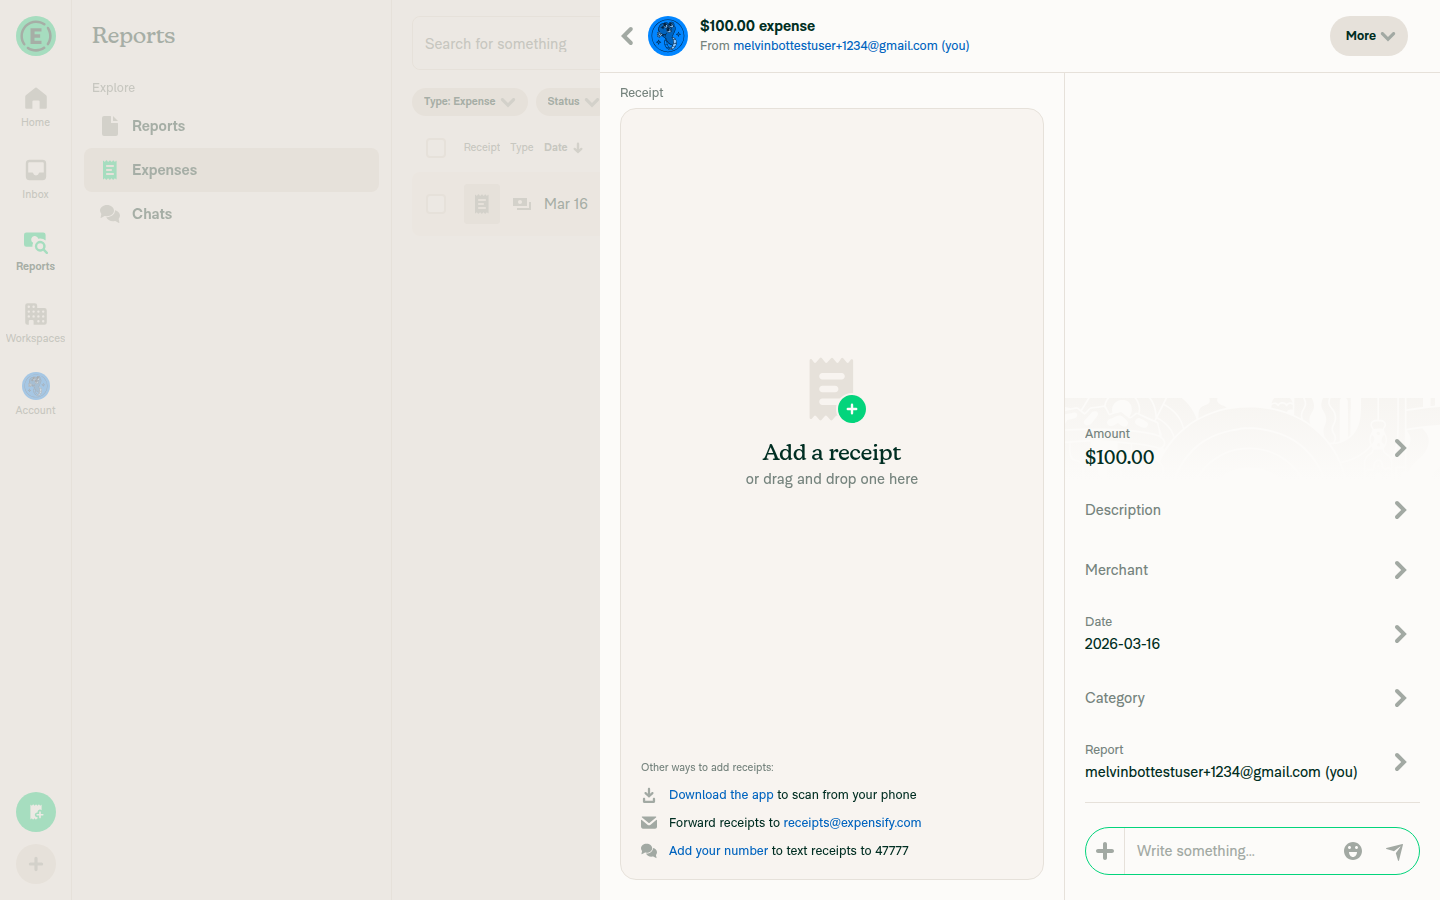Open the More dropdown menu
1440x900 pixels.
[1368, 35]
